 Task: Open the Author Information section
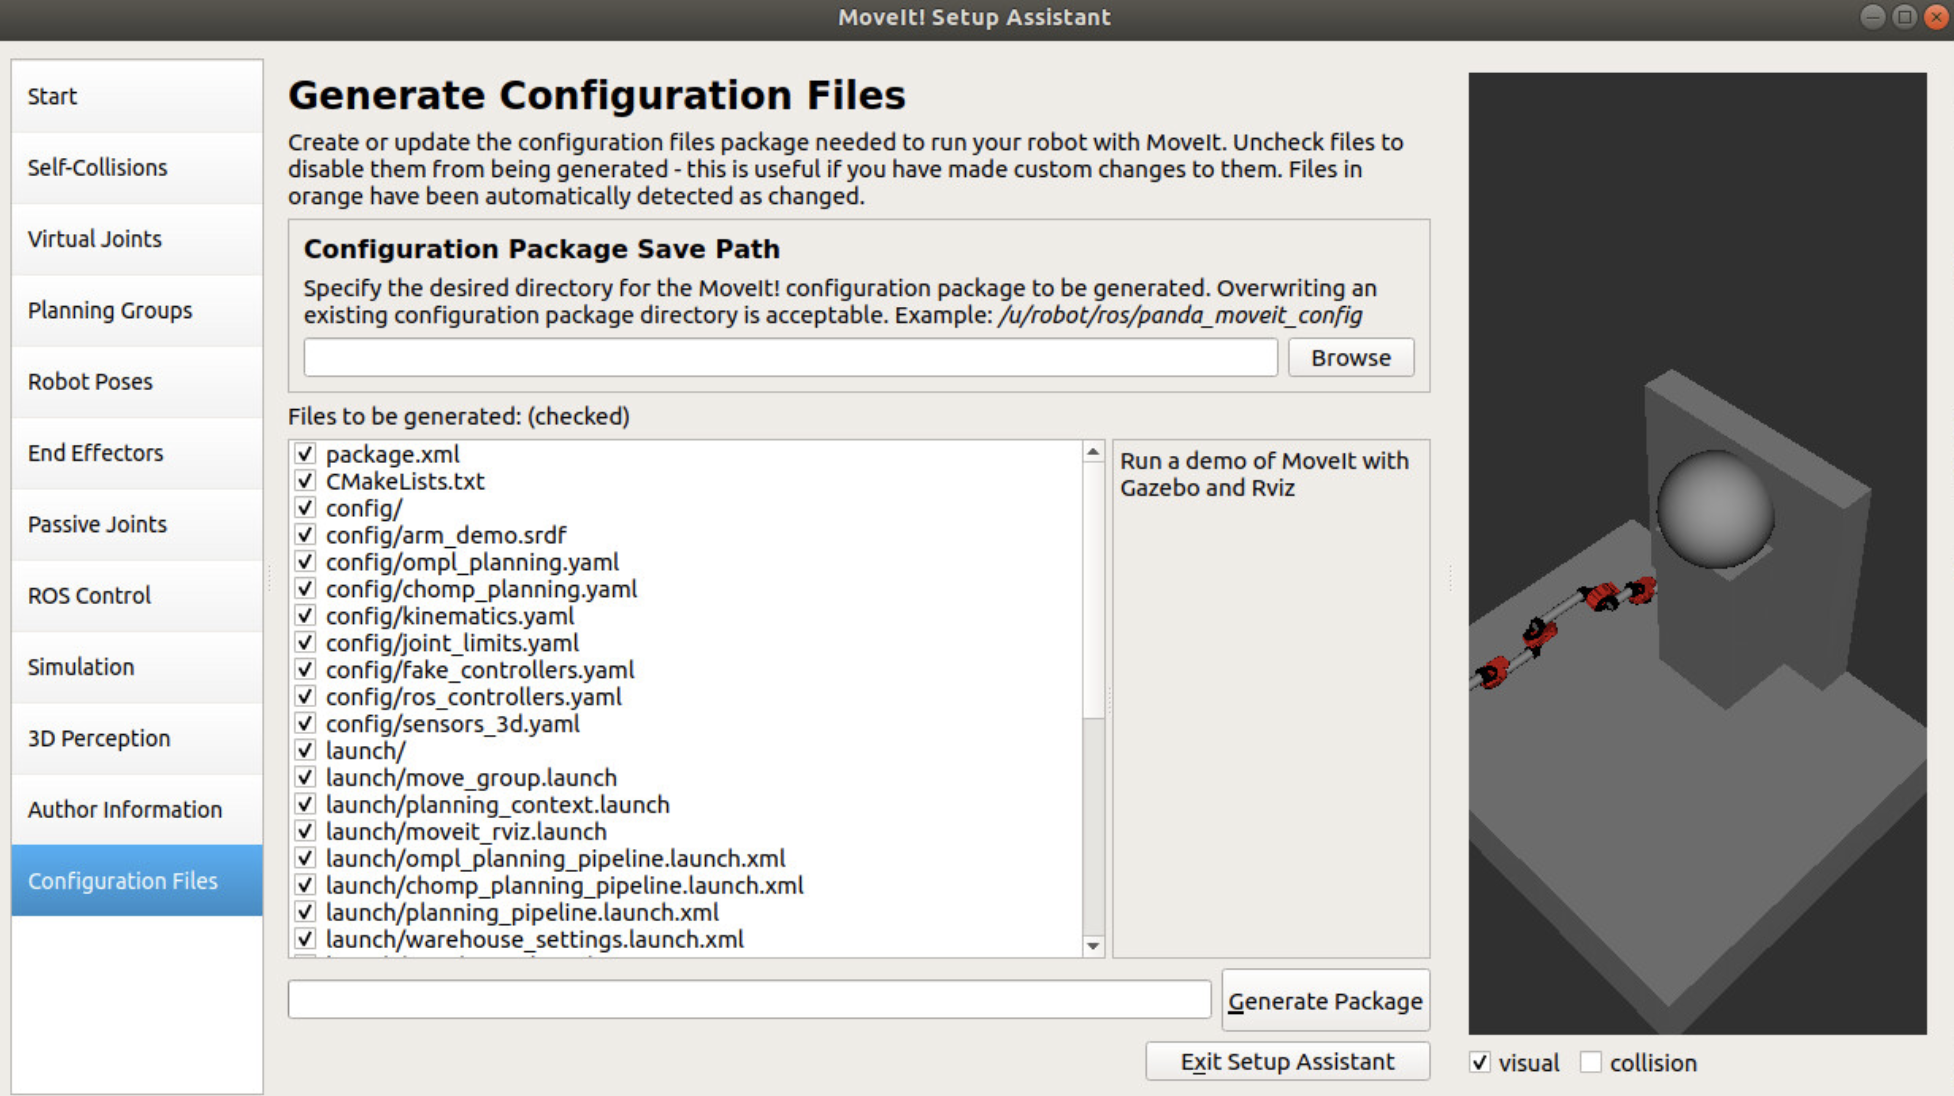coord(135,809)
